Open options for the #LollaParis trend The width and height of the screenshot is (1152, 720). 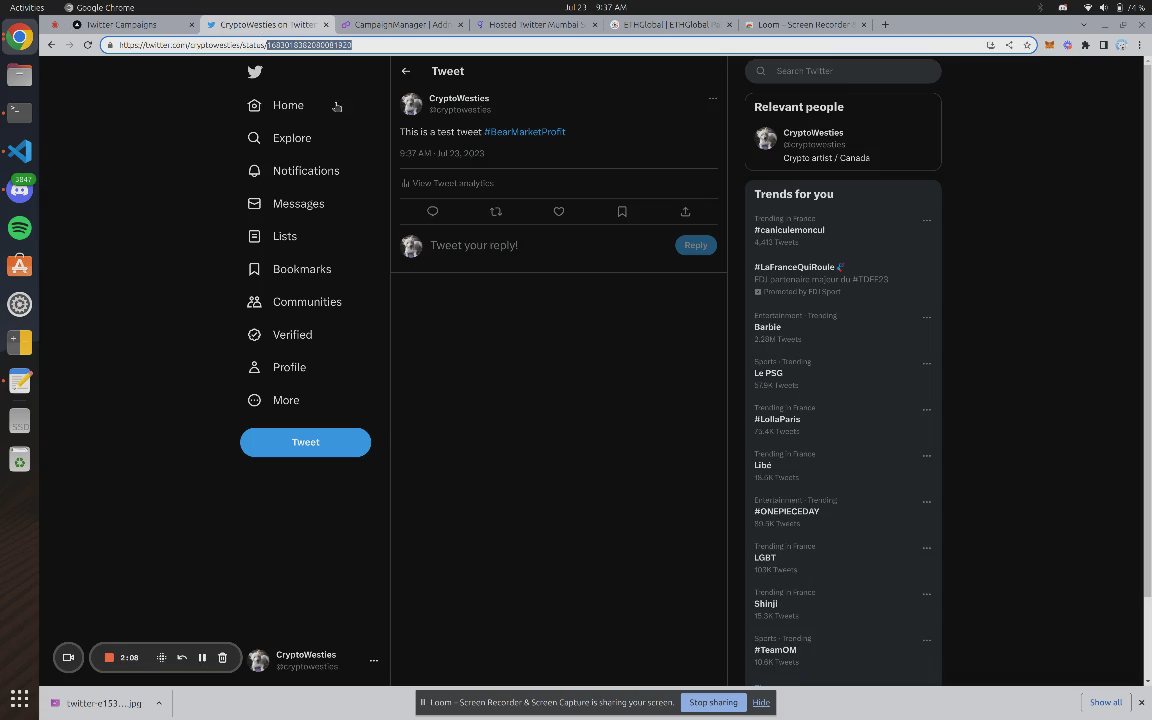926,410
